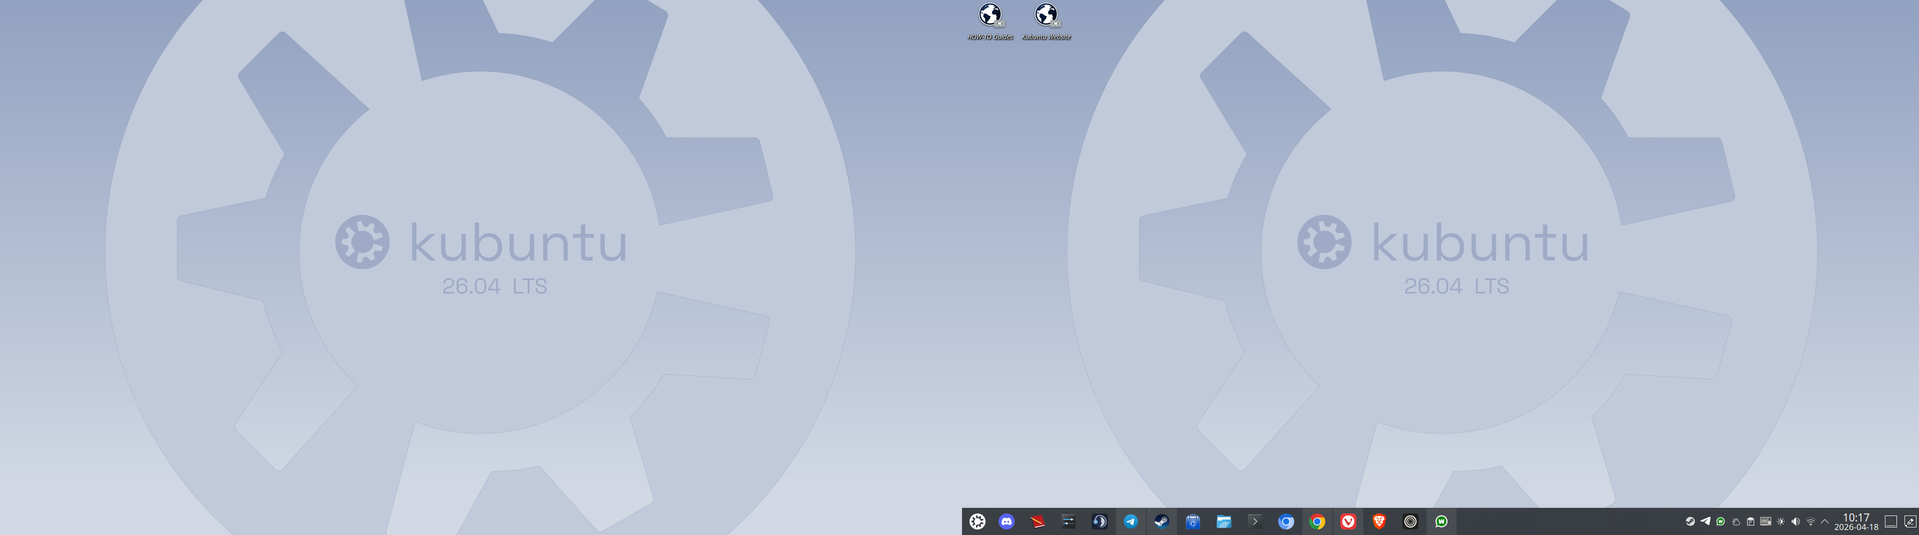Open Wi-Fi networks icon in system tray

click(x=1810, y=521)
